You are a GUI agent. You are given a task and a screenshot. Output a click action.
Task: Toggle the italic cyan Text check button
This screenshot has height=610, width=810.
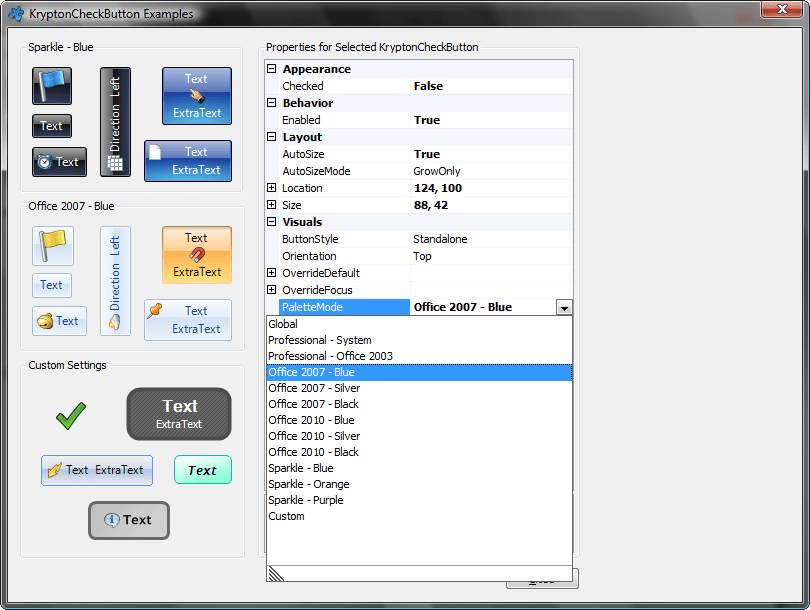tap(202, 470)
